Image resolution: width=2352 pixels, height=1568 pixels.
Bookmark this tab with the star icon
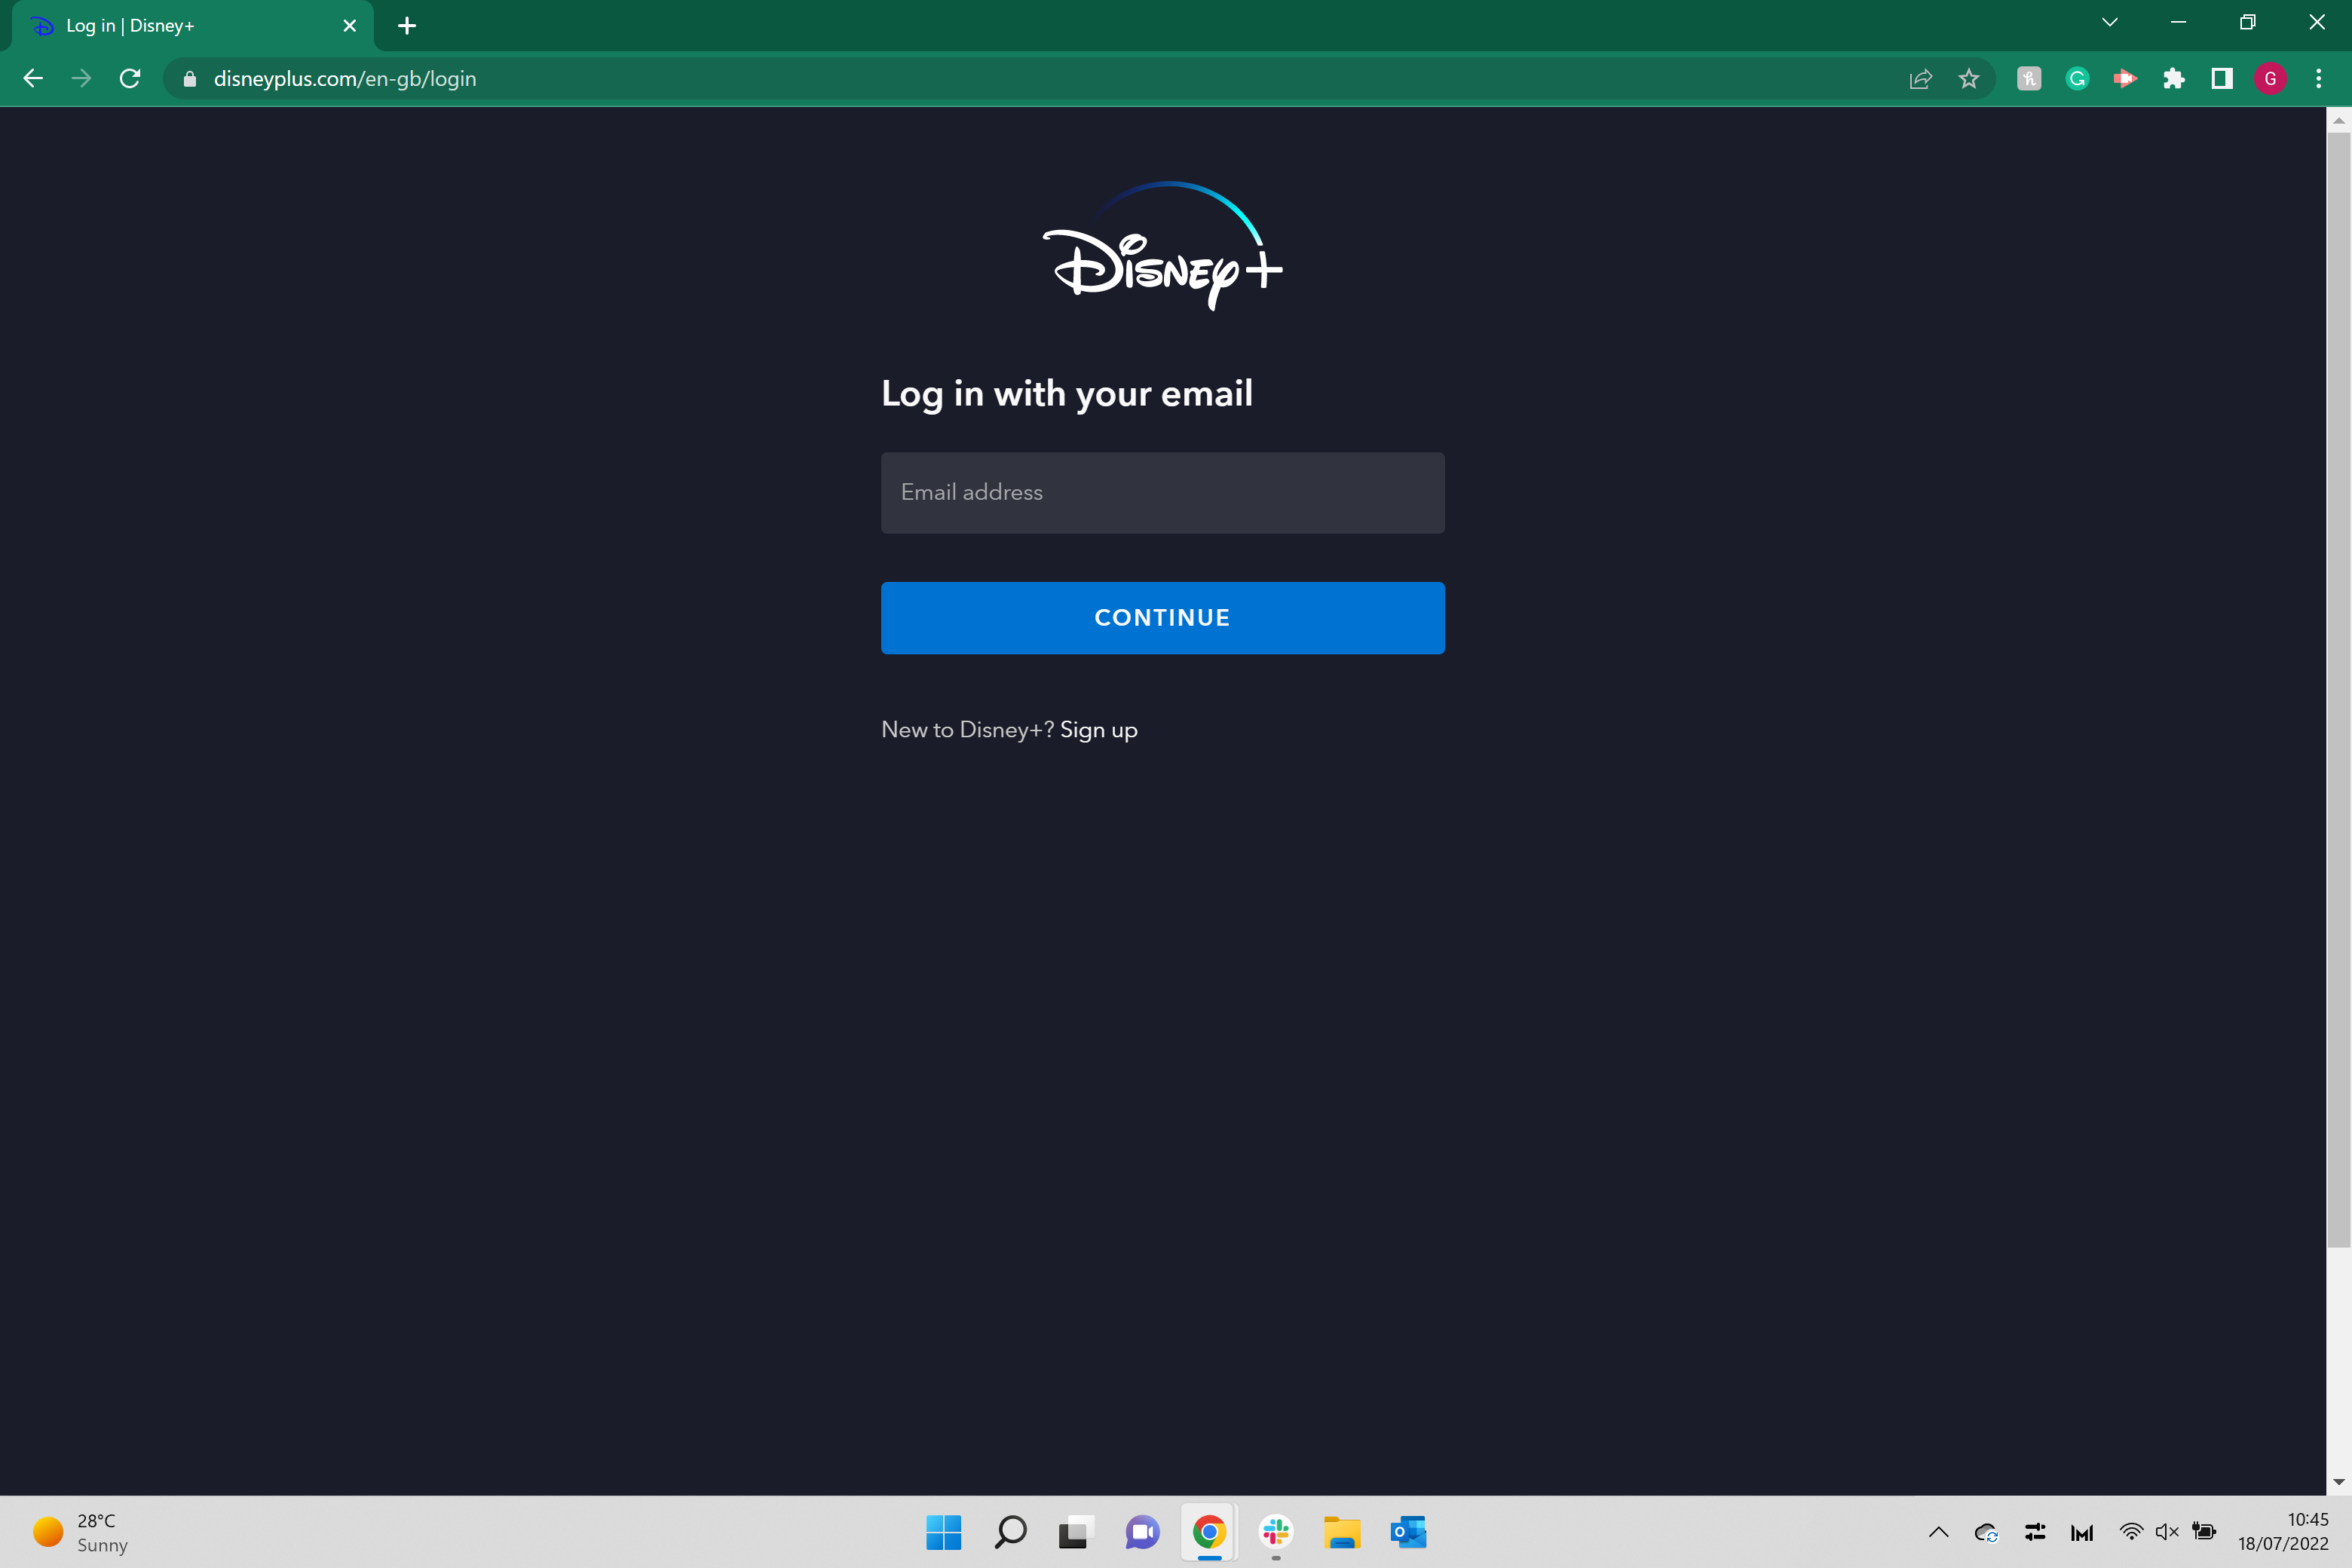point(1968,79)
